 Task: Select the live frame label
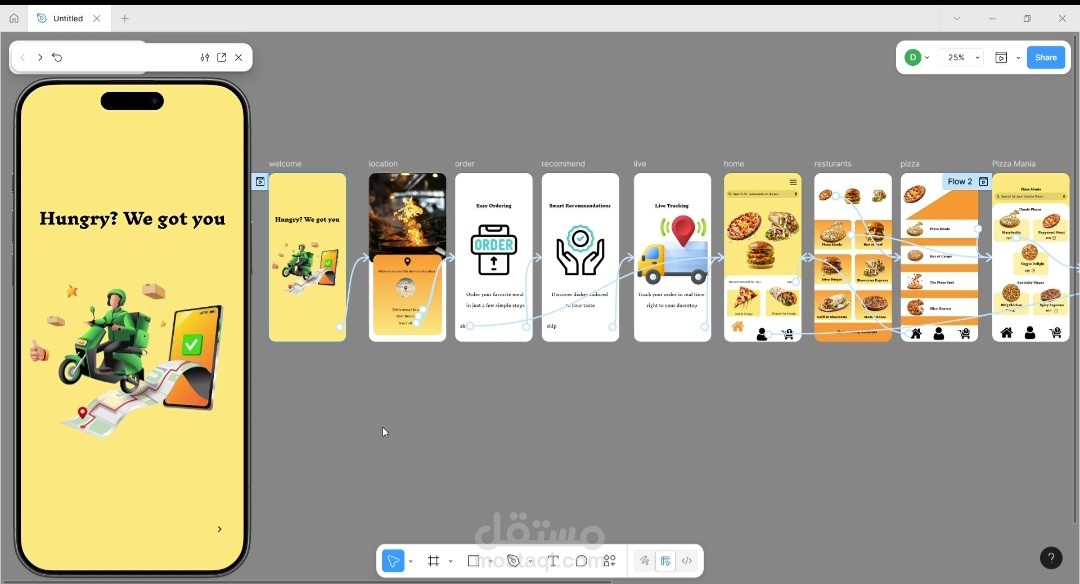point(640,164)
